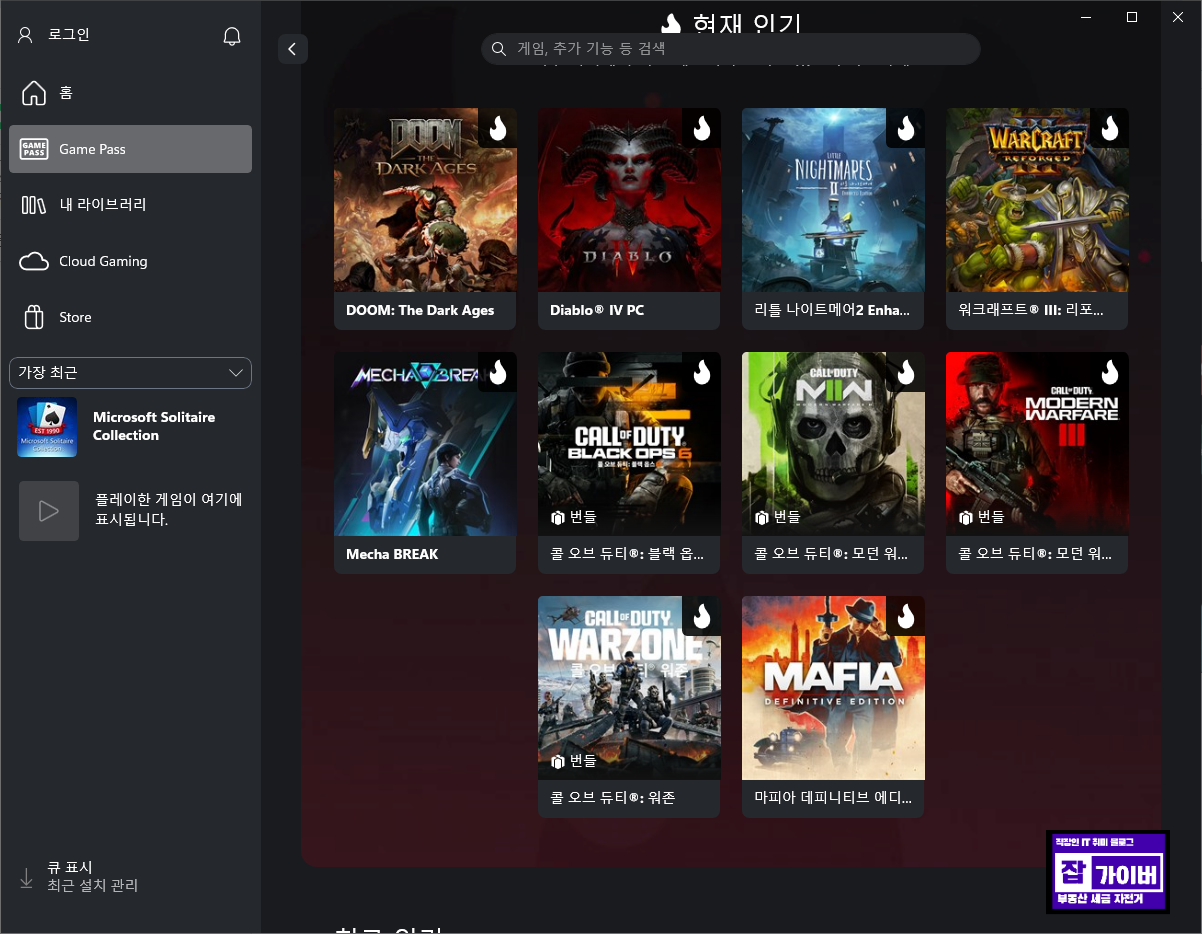Click the Game Pass badge icon
This screenshot has height=934, width=1202.
(34, 149)
